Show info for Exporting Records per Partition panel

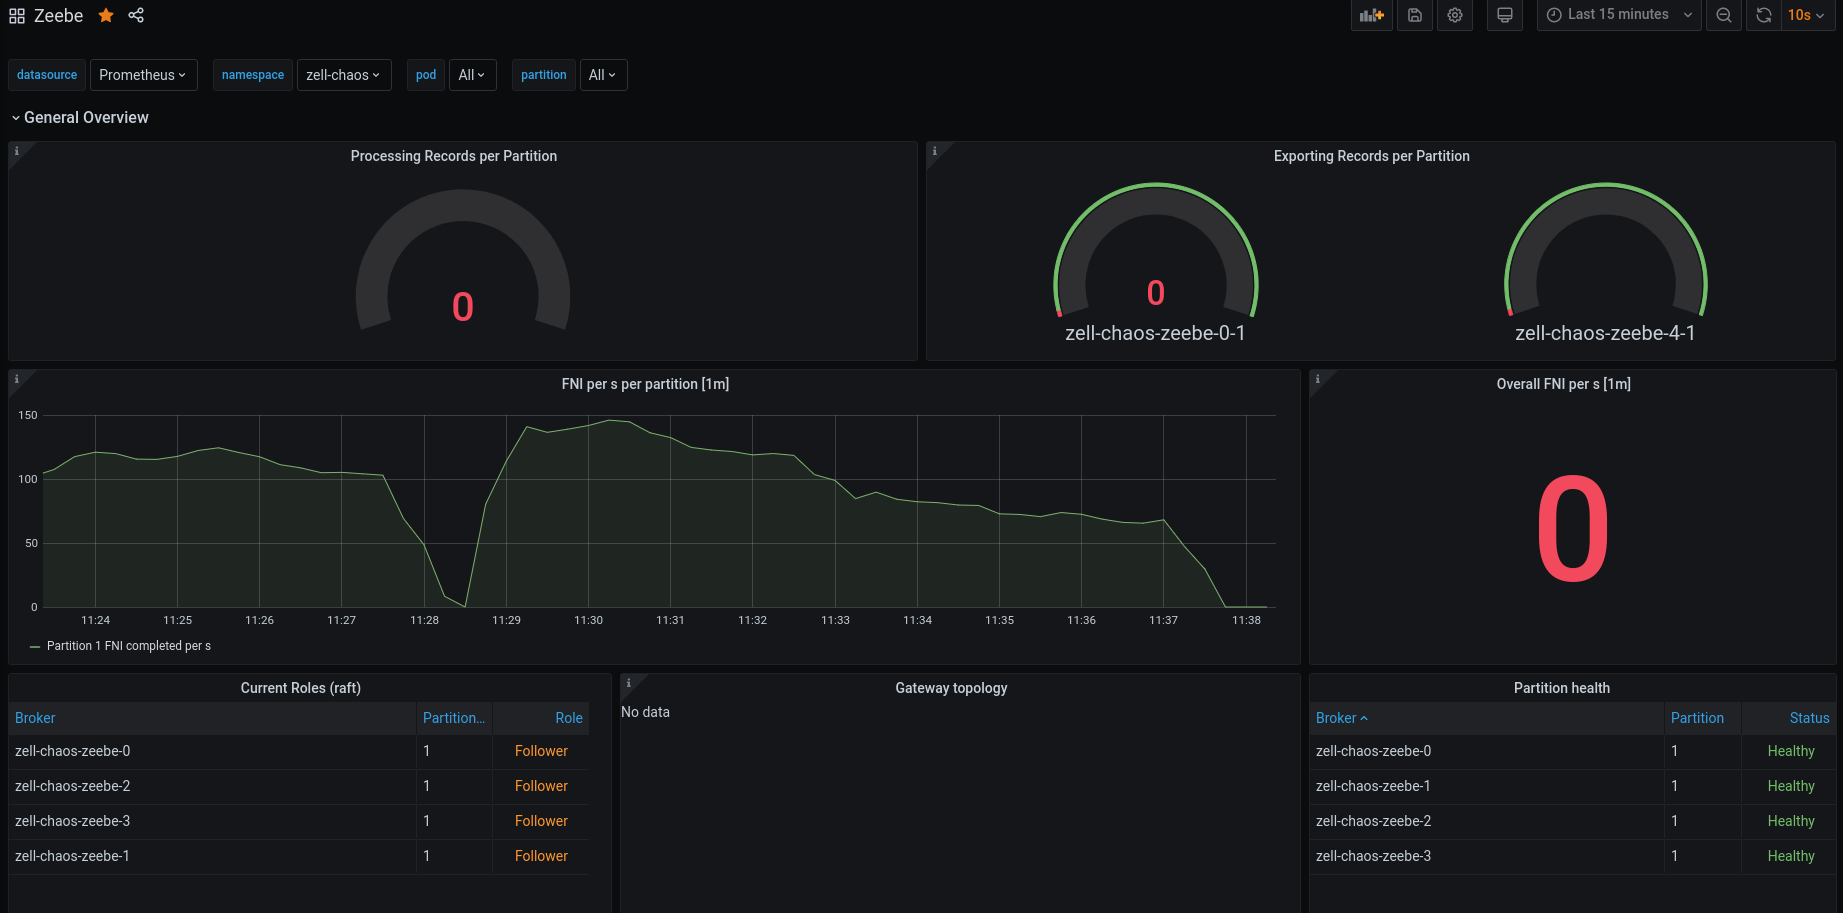pyautogui.click(x=934, y=151)
